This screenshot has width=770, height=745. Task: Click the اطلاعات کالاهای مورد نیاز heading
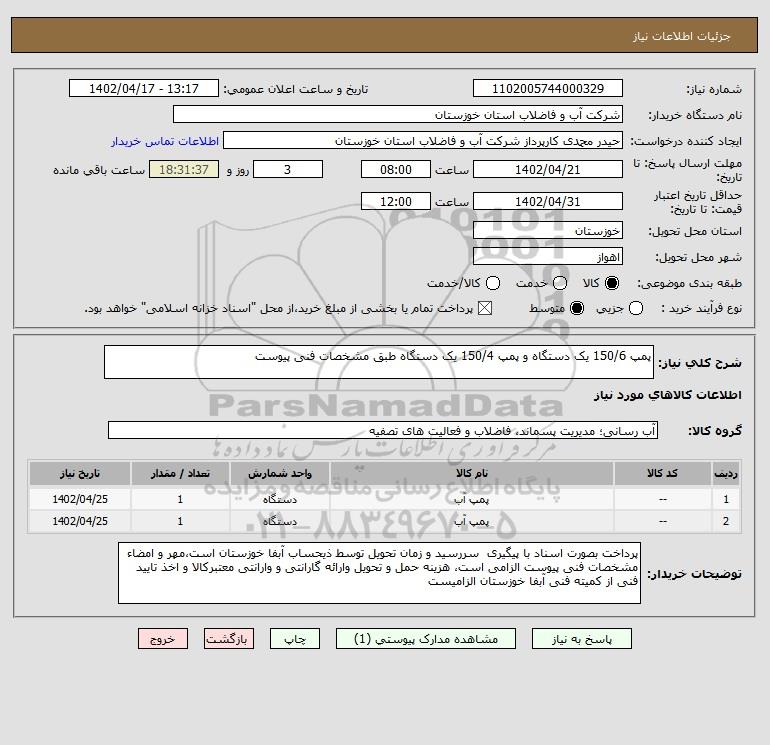pos(668,395)
